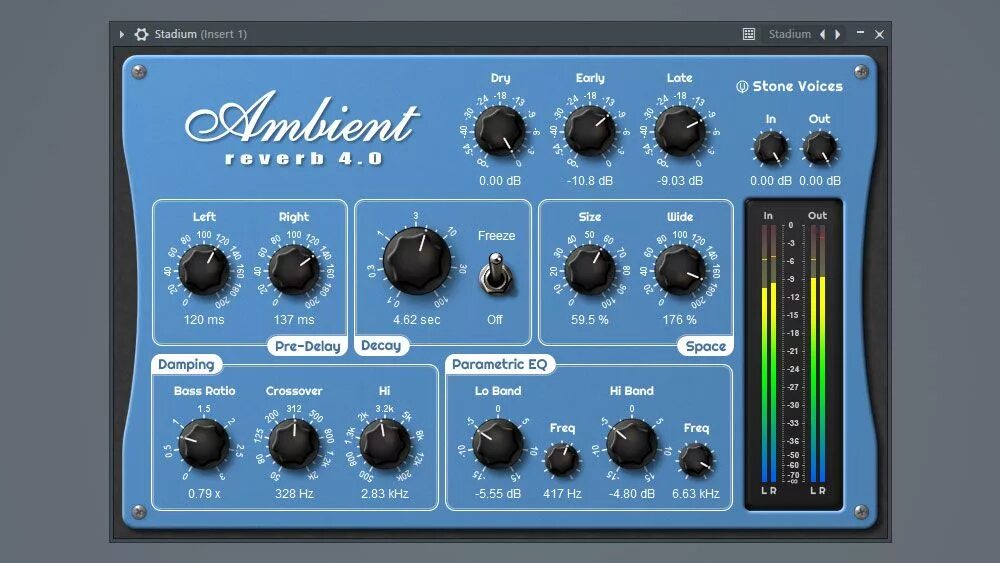The image size is (1000, 563).
Task: Click the Bass Ratio knob
Action: point(203,444)
